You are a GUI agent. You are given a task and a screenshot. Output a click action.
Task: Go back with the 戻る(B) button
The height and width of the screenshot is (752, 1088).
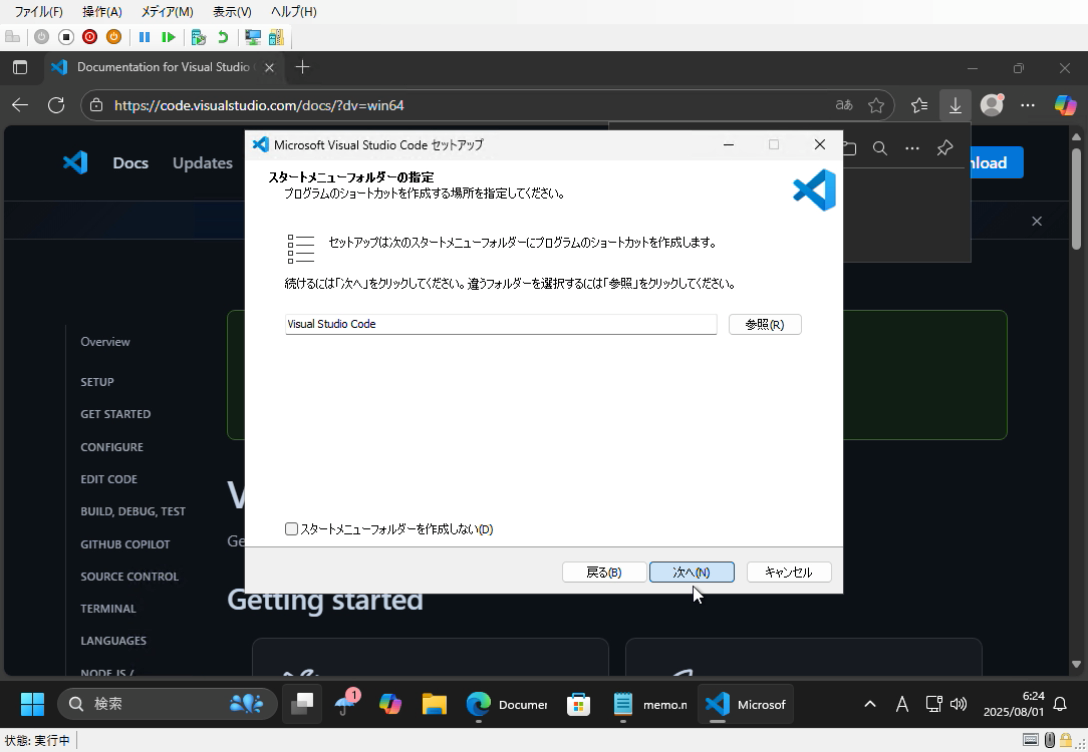pyautogui.click(x=604, y=572)
